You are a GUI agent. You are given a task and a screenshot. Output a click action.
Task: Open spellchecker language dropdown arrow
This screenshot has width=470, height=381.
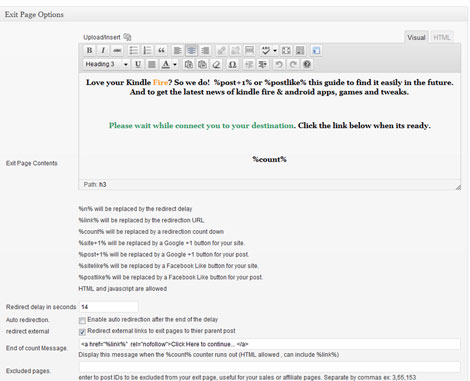coord(275,51)
